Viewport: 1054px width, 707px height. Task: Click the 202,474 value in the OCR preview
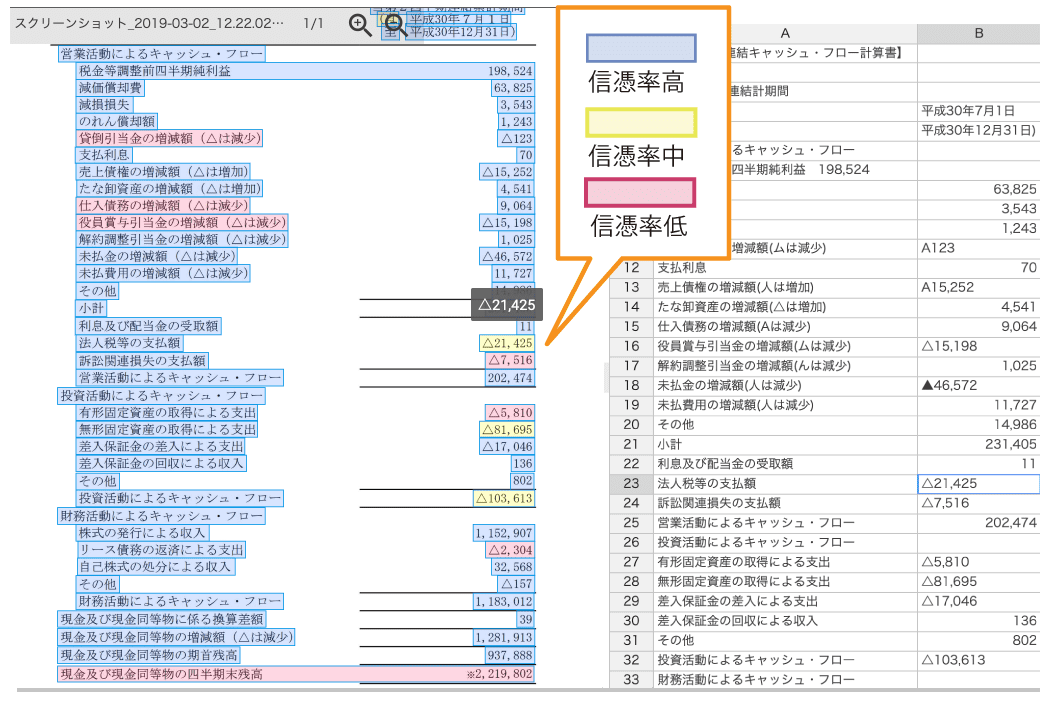tap(510, 378)
